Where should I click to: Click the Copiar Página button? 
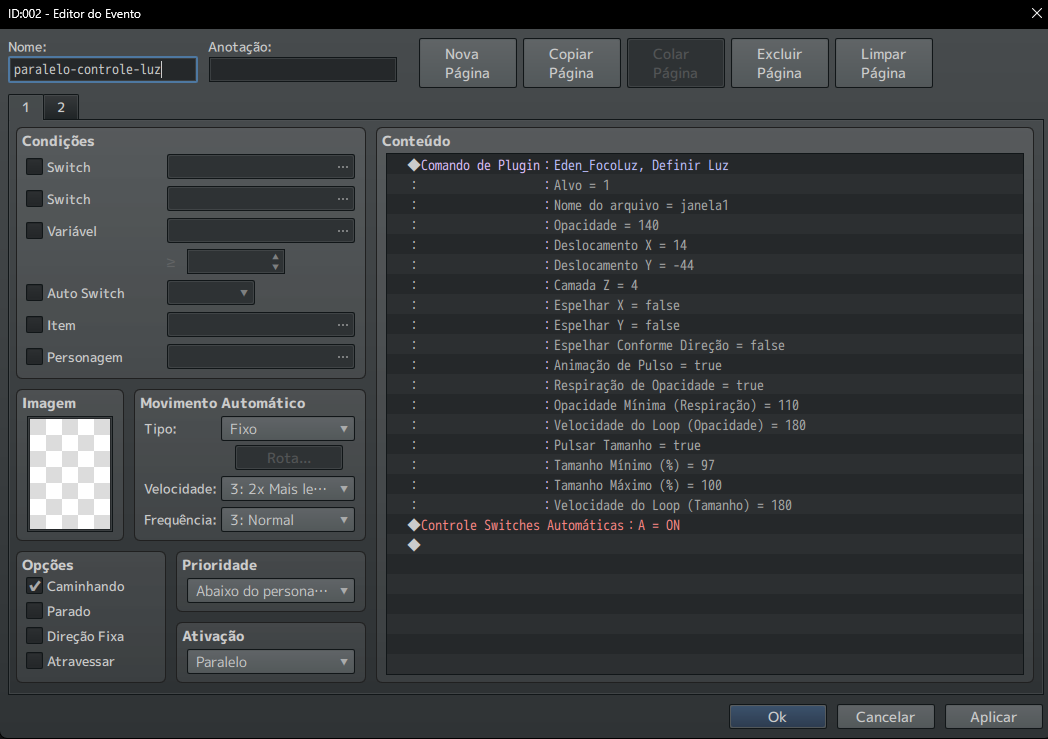pyautogui.click(x=571, y=63)
